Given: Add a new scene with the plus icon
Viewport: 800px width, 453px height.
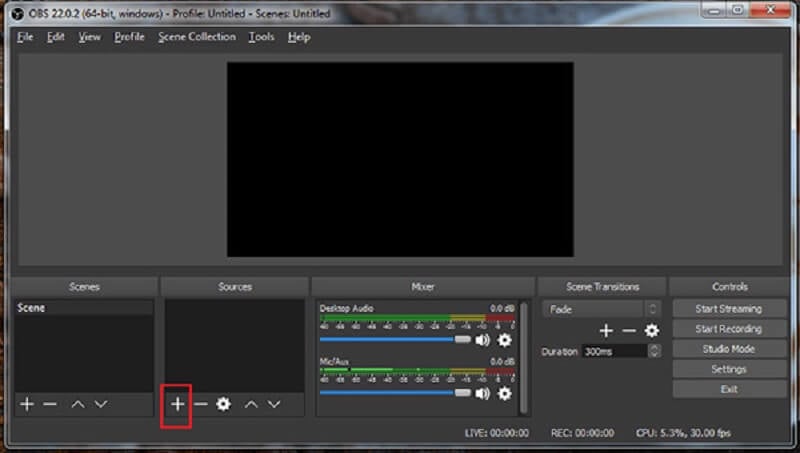Looking at the screenshot, I should tap(27, 404).
